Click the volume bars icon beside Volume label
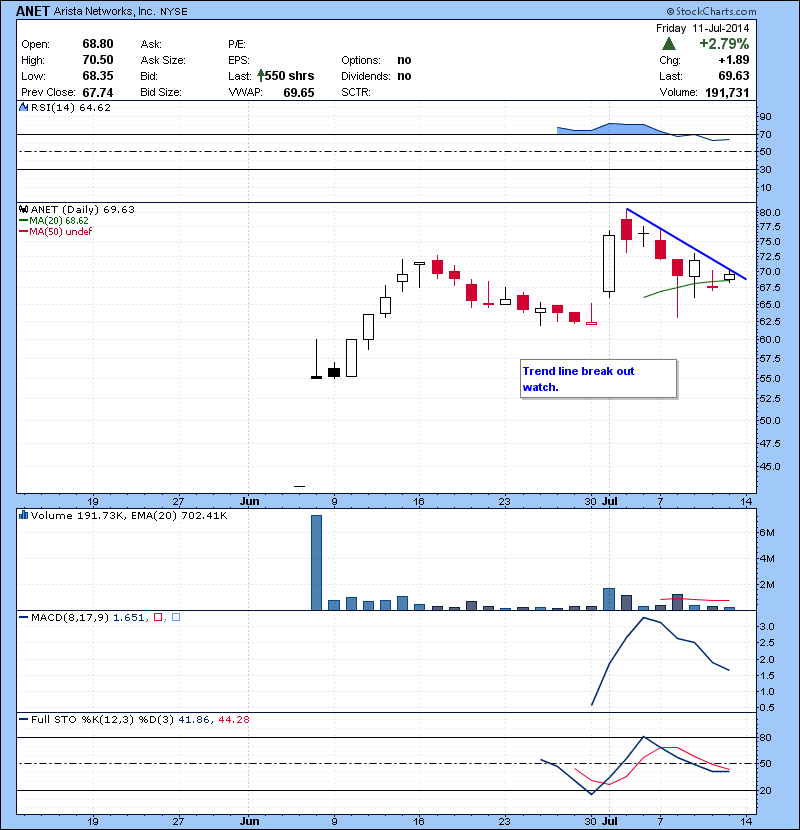Image resolution: width=800 pixels, height=830 pixels. coord(23,515)
